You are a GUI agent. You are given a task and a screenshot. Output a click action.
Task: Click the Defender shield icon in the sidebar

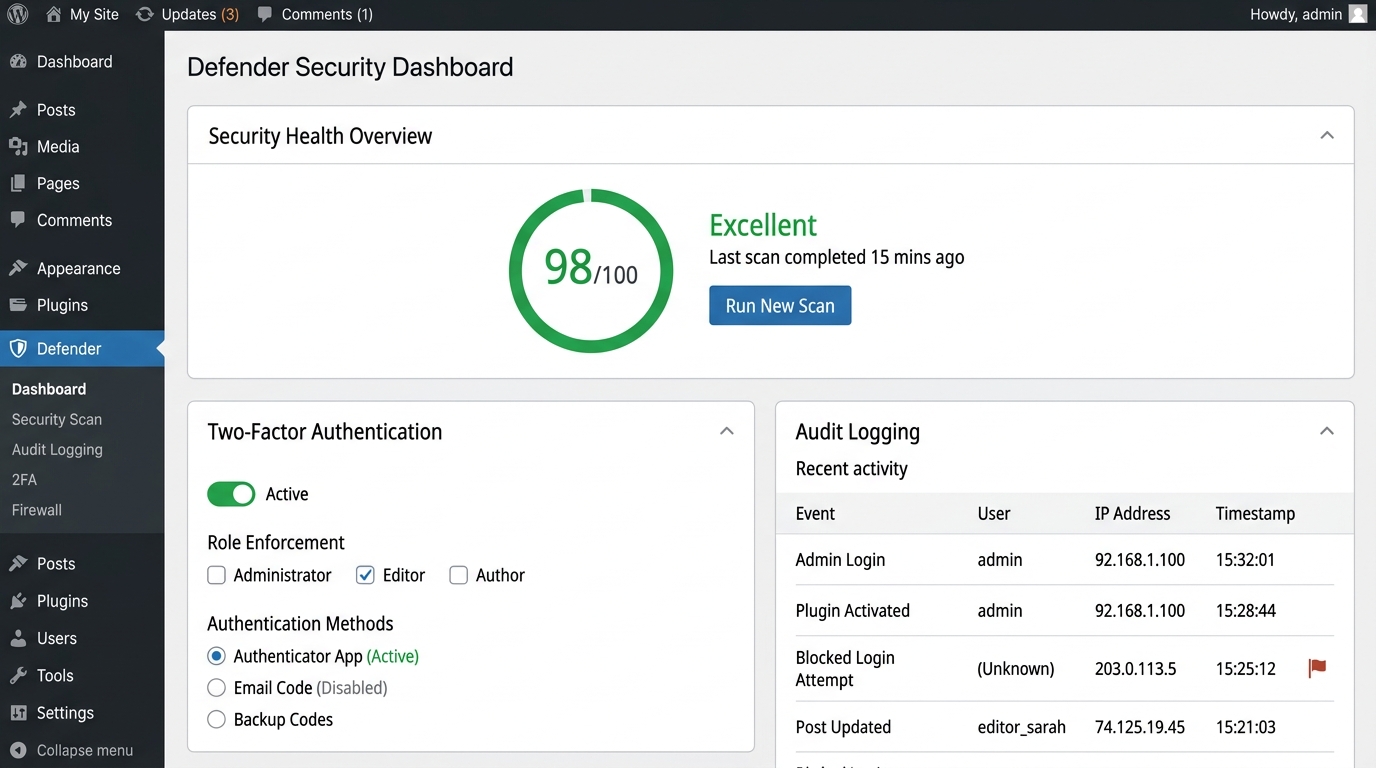tap(17, 349)
